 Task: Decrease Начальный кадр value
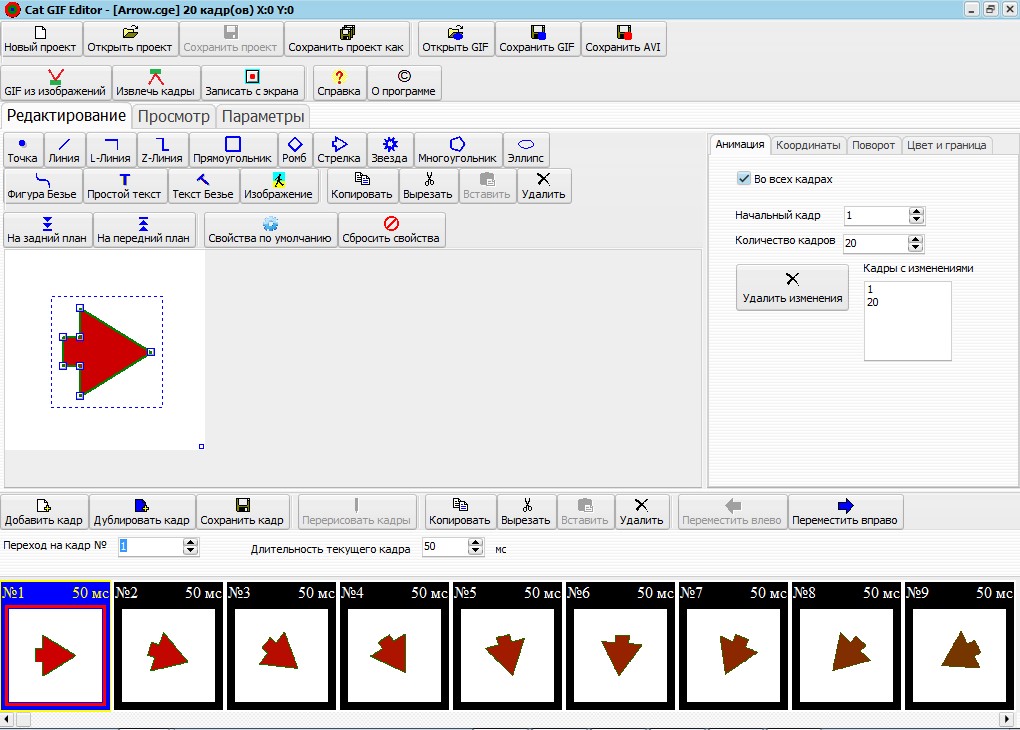916,219
